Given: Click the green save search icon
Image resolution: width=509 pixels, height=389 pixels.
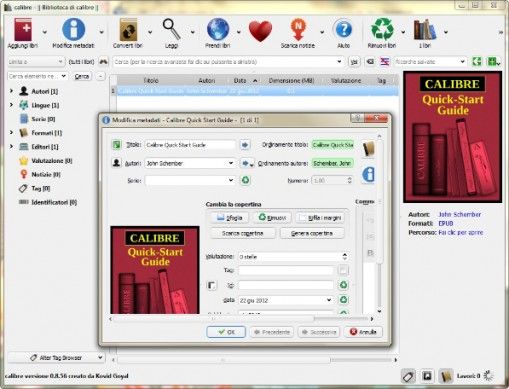Looking at the screenshot, I should point(477,62).
